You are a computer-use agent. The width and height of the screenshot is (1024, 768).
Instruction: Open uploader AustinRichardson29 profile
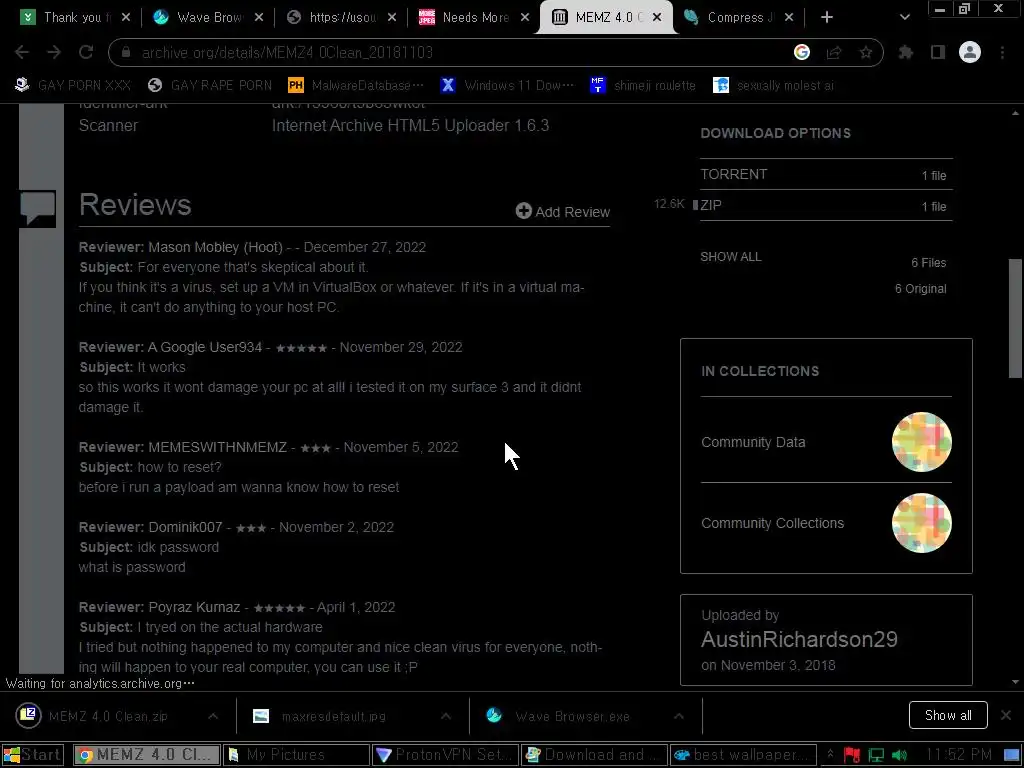[799, 639]
